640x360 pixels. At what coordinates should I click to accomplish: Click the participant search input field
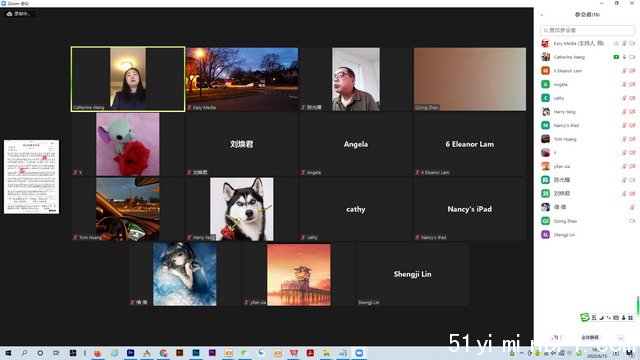coord(587,30)
